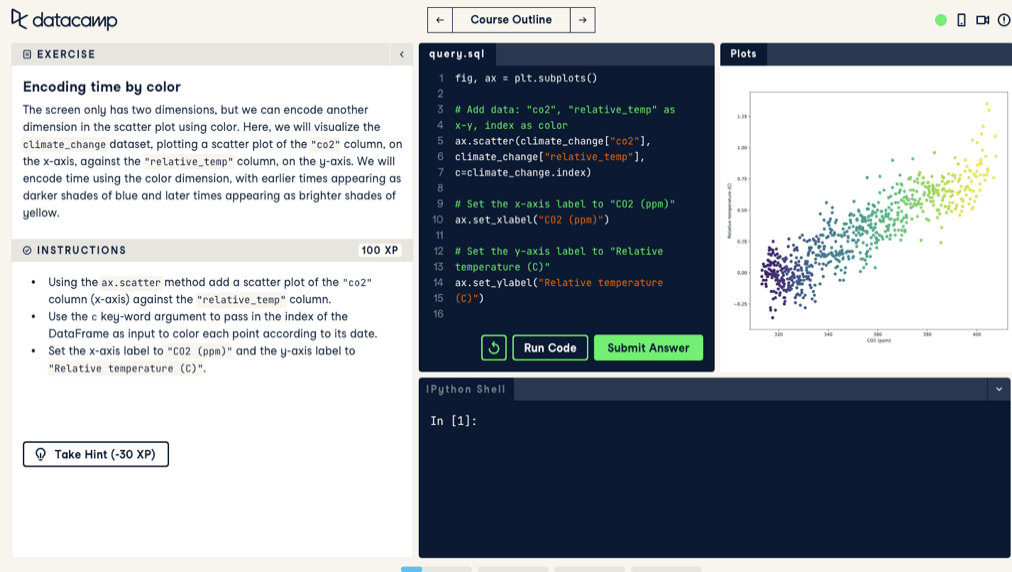The image size is (1012, 572).
Task: Switch to the Plots tab
Action: point(744,54)
